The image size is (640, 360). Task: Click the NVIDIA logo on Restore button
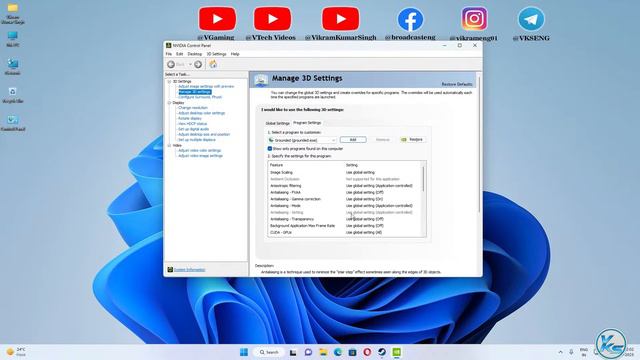coord(404,140)
